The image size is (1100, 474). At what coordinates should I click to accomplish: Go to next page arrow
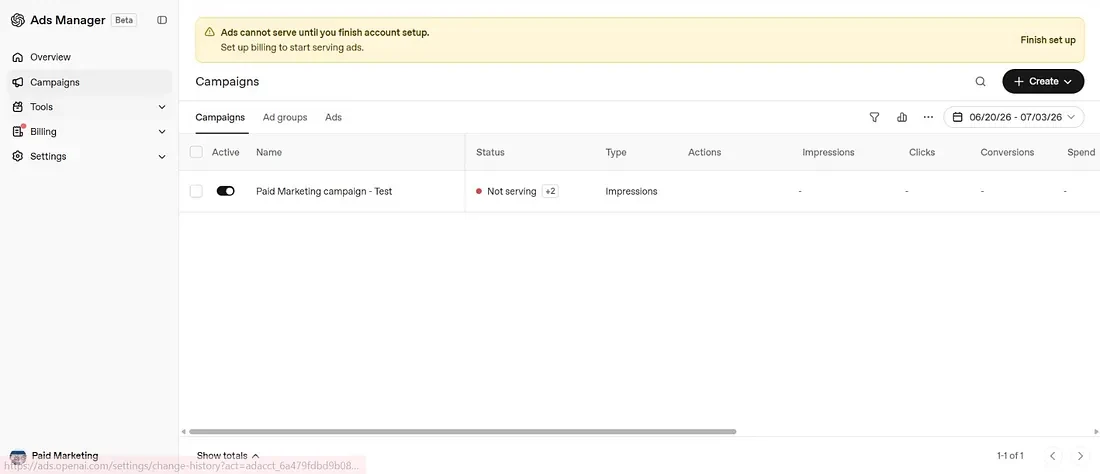[1080, 456]
